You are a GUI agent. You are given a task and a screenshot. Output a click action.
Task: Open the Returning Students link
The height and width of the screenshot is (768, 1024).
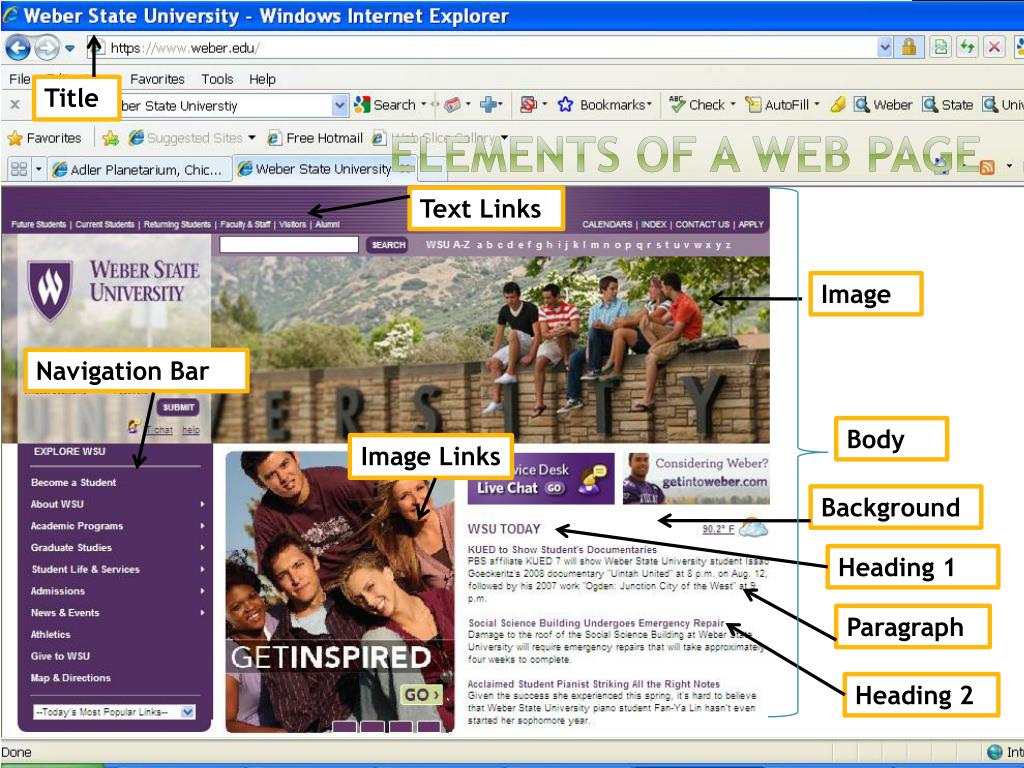pos(177,224)
